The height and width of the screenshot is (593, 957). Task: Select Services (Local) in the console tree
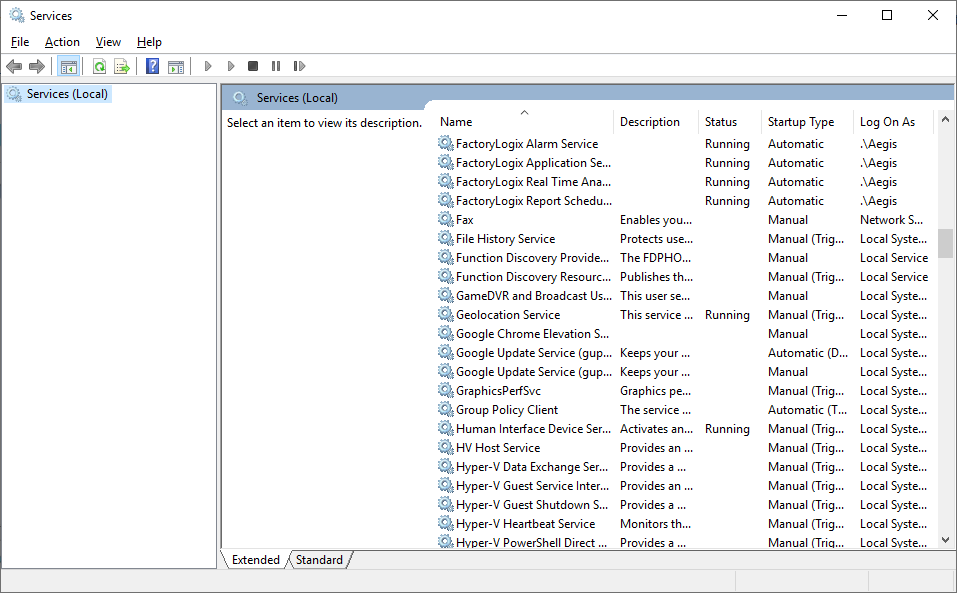67,94
